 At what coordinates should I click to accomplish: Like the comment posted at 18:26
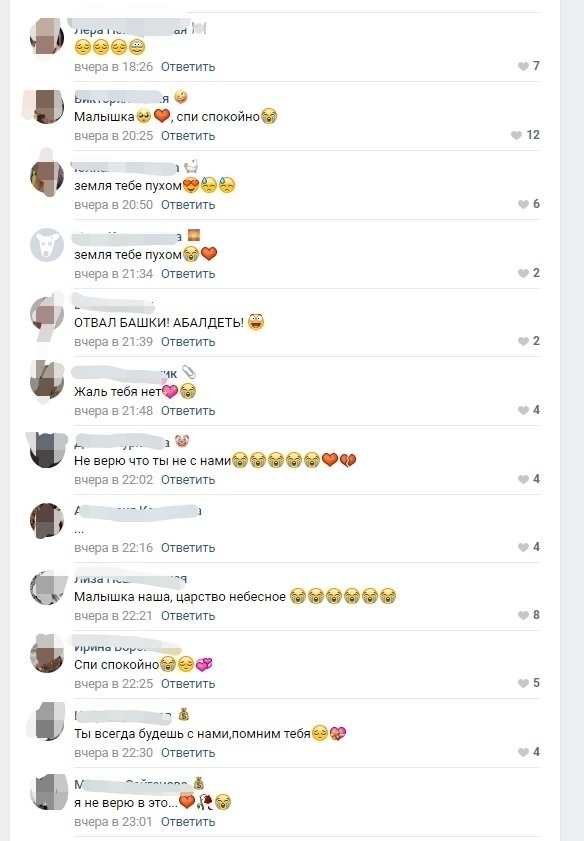(529, 66)
